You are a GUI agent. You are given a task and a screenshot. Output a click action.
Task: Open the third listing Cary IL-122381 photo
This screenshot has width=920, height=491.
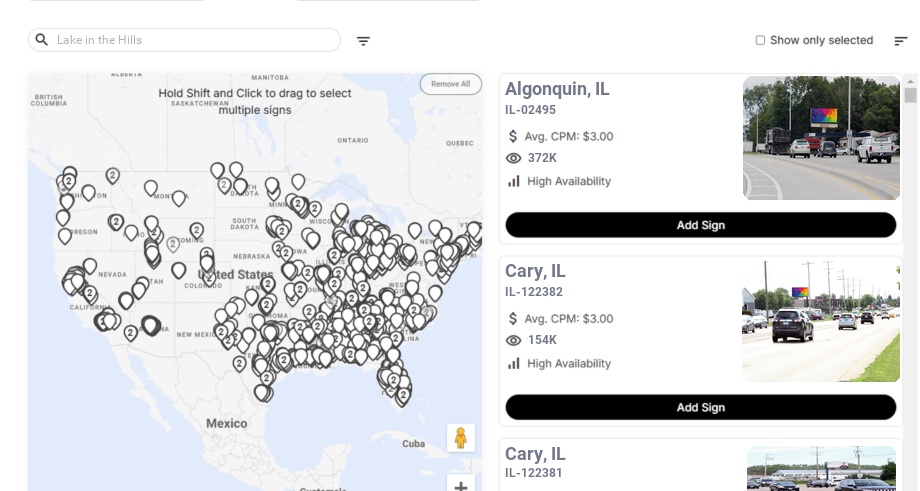821,469
